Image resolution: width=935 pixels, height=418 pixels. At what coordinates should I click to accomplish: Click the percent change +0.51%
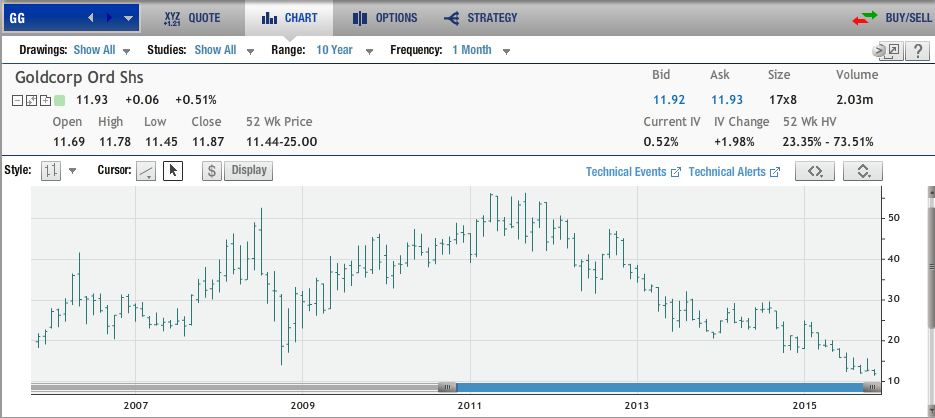196,100
